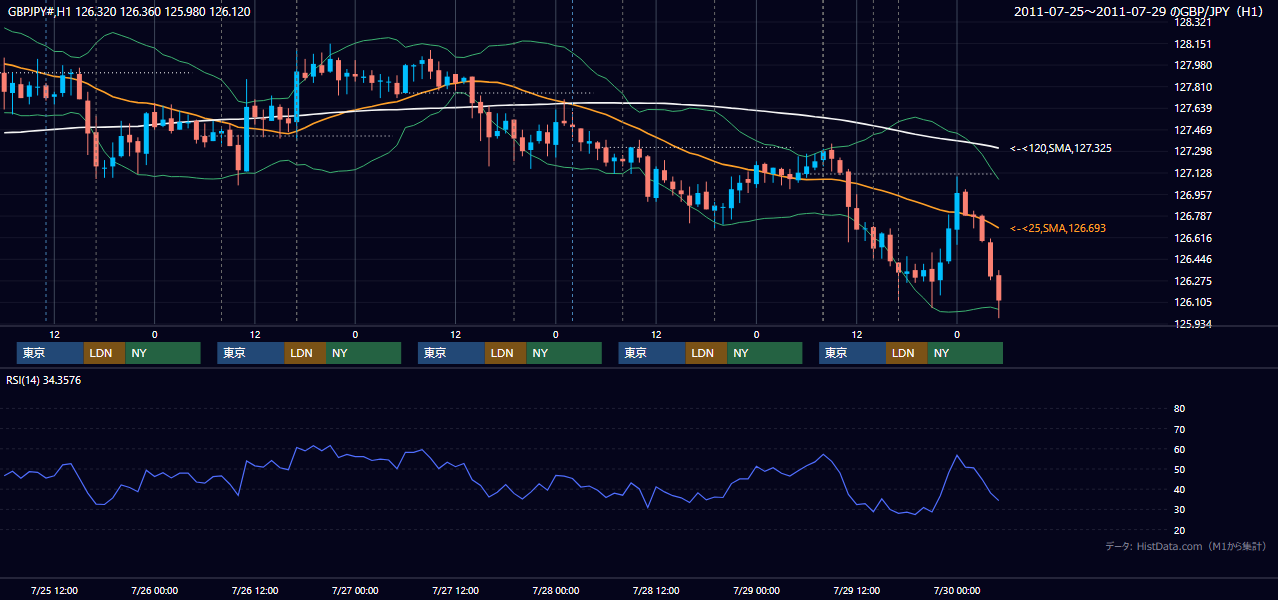Select RSI level 60 on scale
This screenshot has height=600, width=1278.
(x=1179, y=449)
